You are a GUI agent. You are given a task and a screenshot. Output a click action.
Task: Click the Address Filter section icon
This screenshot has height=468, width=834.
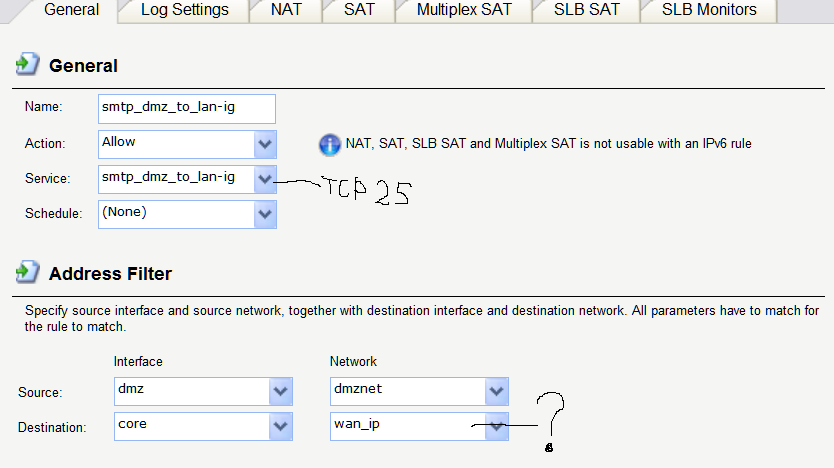click(x=26, y=273)
